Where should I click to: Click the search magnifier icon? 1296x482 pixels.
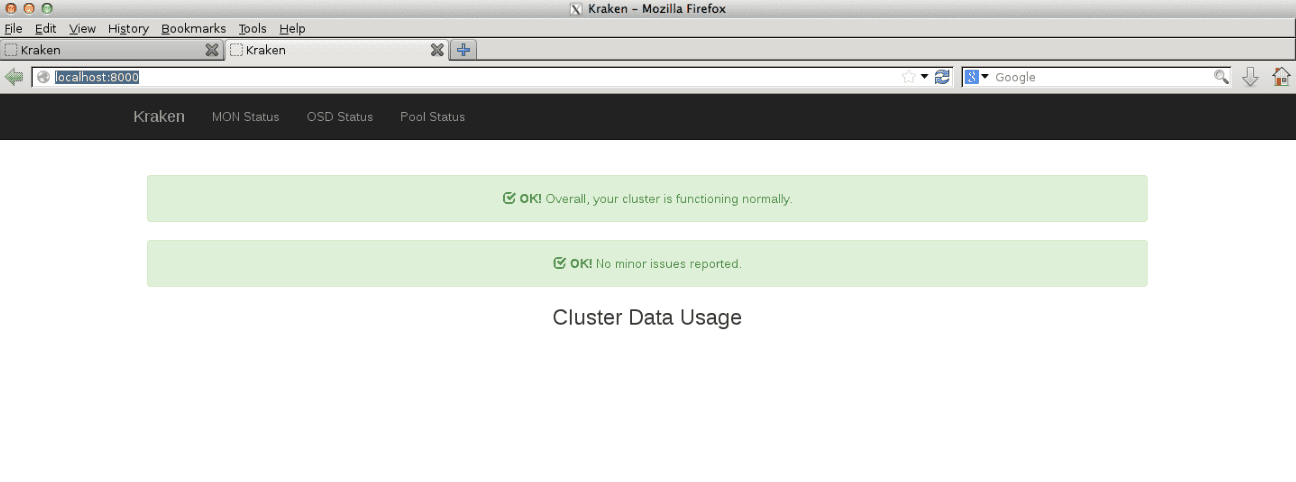[x=1221, y=77]
